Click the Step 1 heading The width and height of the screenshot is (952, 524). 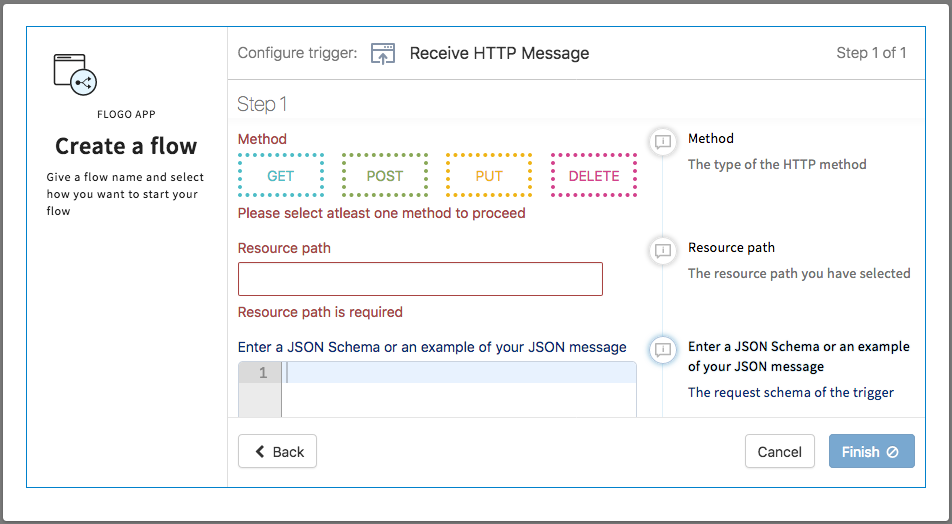pyautogui.click(x=262, y=104)
